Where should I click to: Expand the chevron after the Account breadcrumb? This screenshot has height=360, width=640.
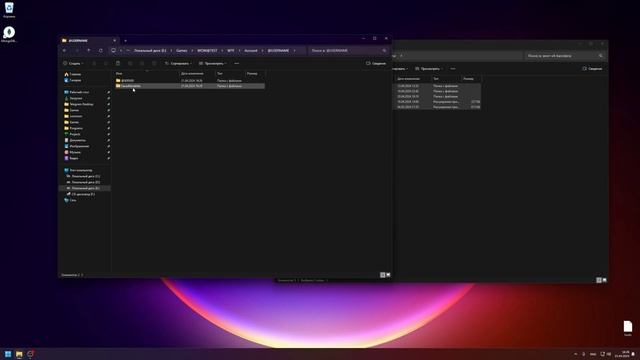point(262,51)
